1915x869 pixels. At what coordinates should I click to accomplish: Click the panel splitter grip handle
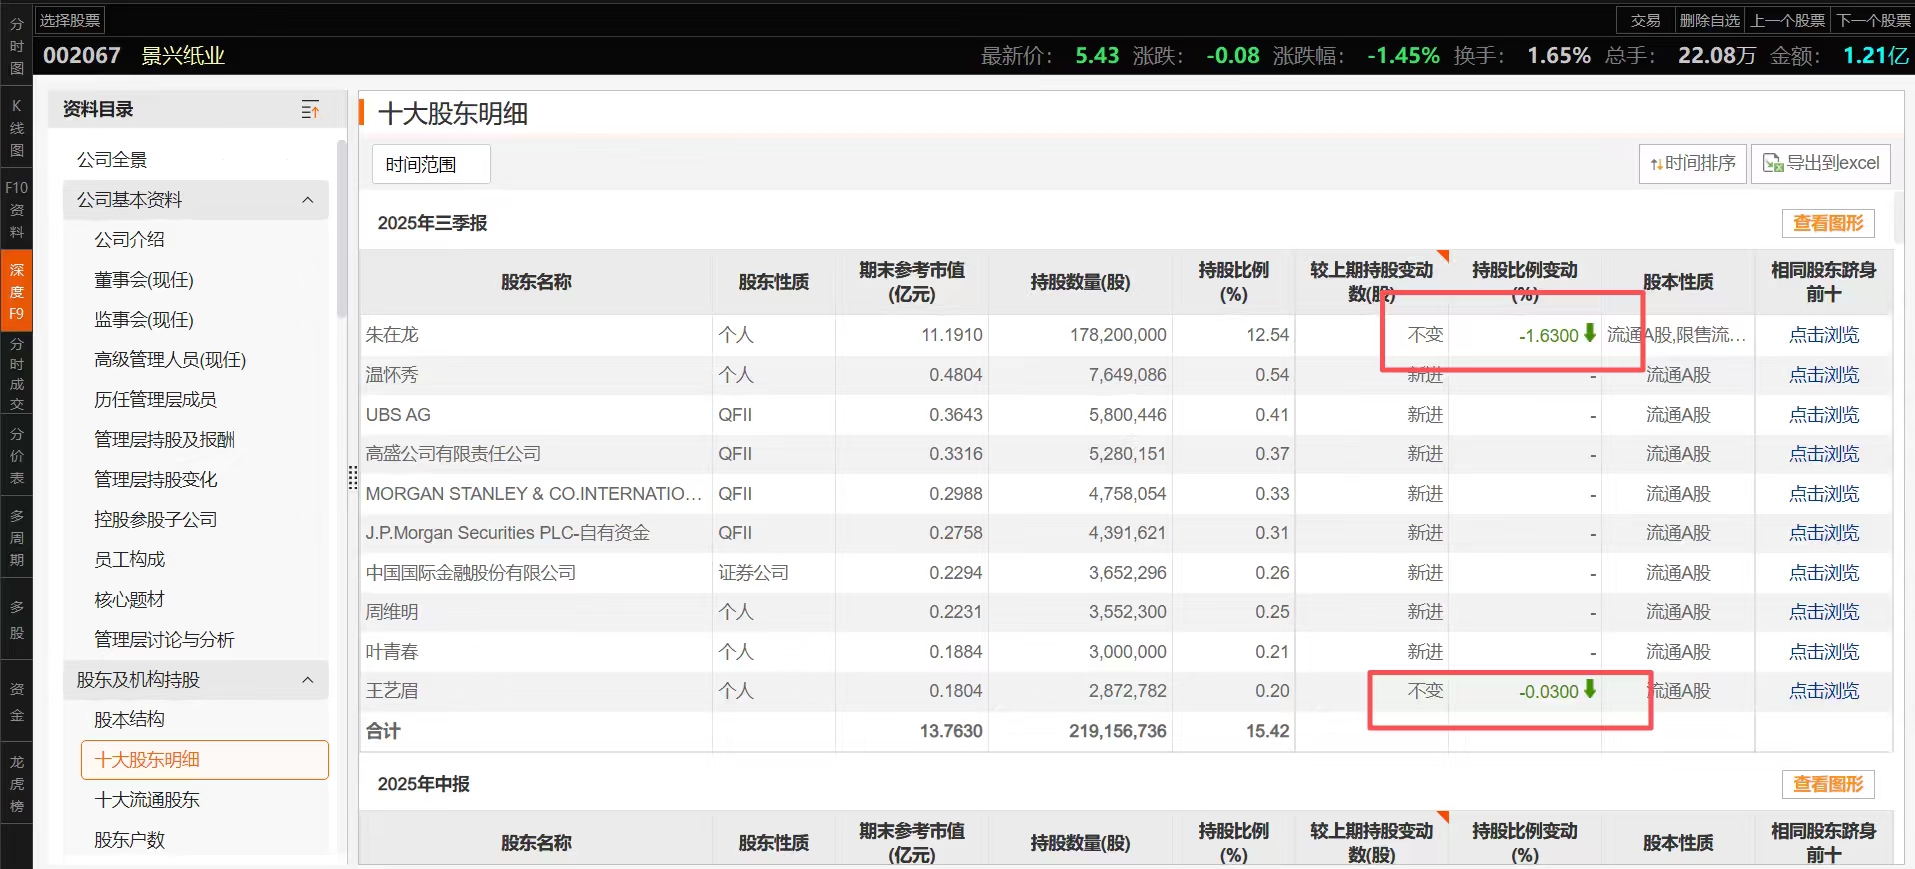(353, 478)
